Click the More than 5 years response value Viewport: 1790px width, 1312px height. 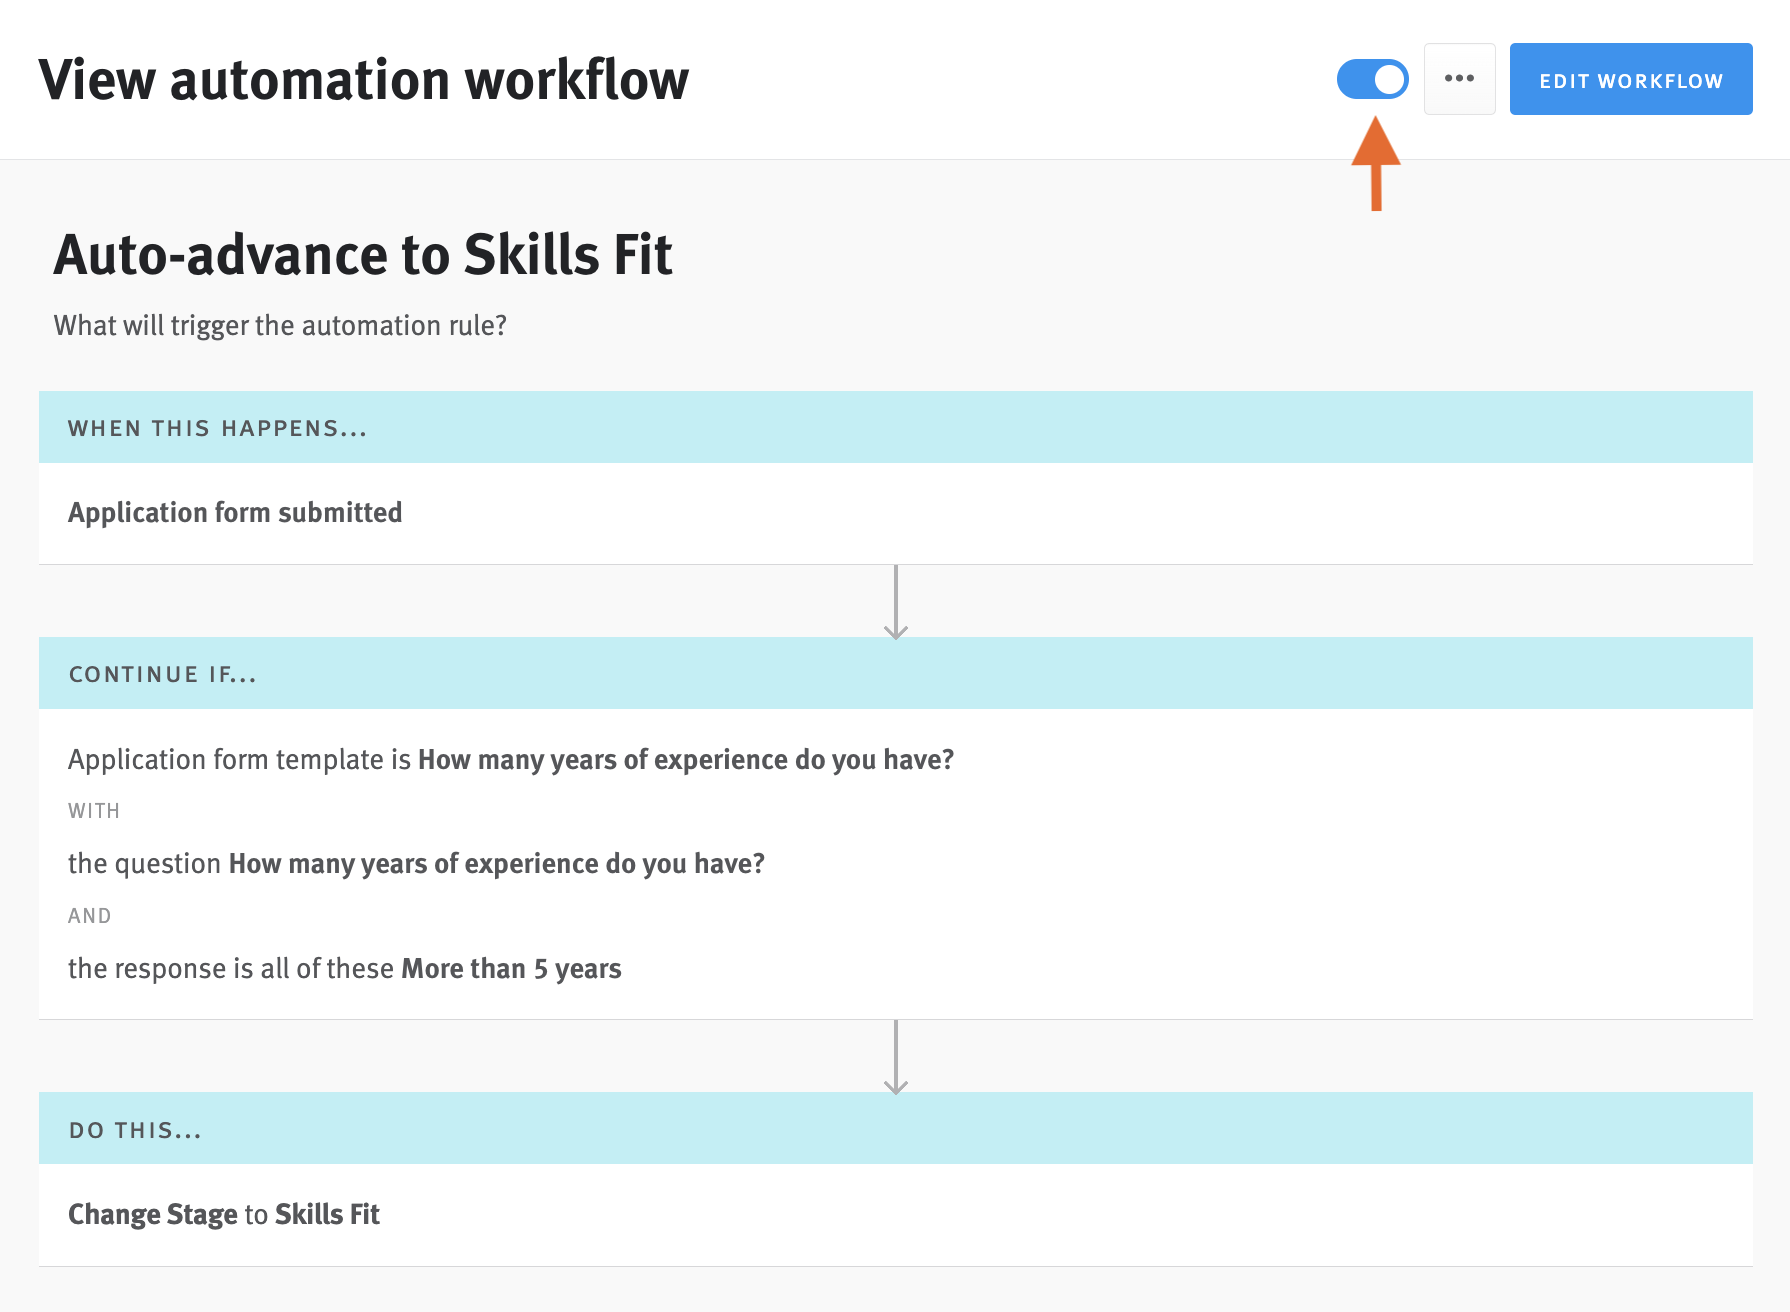click(510, 967)
